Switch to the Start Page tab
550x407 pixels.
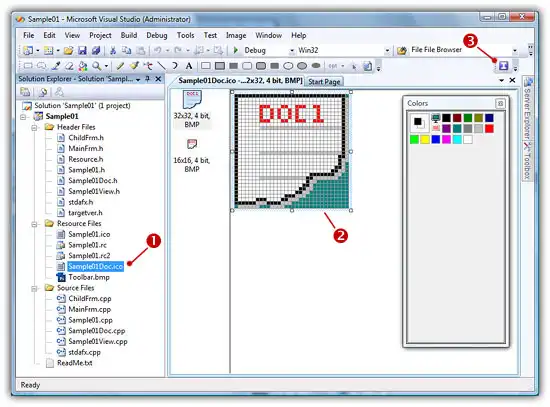click(x=324, y=82)
